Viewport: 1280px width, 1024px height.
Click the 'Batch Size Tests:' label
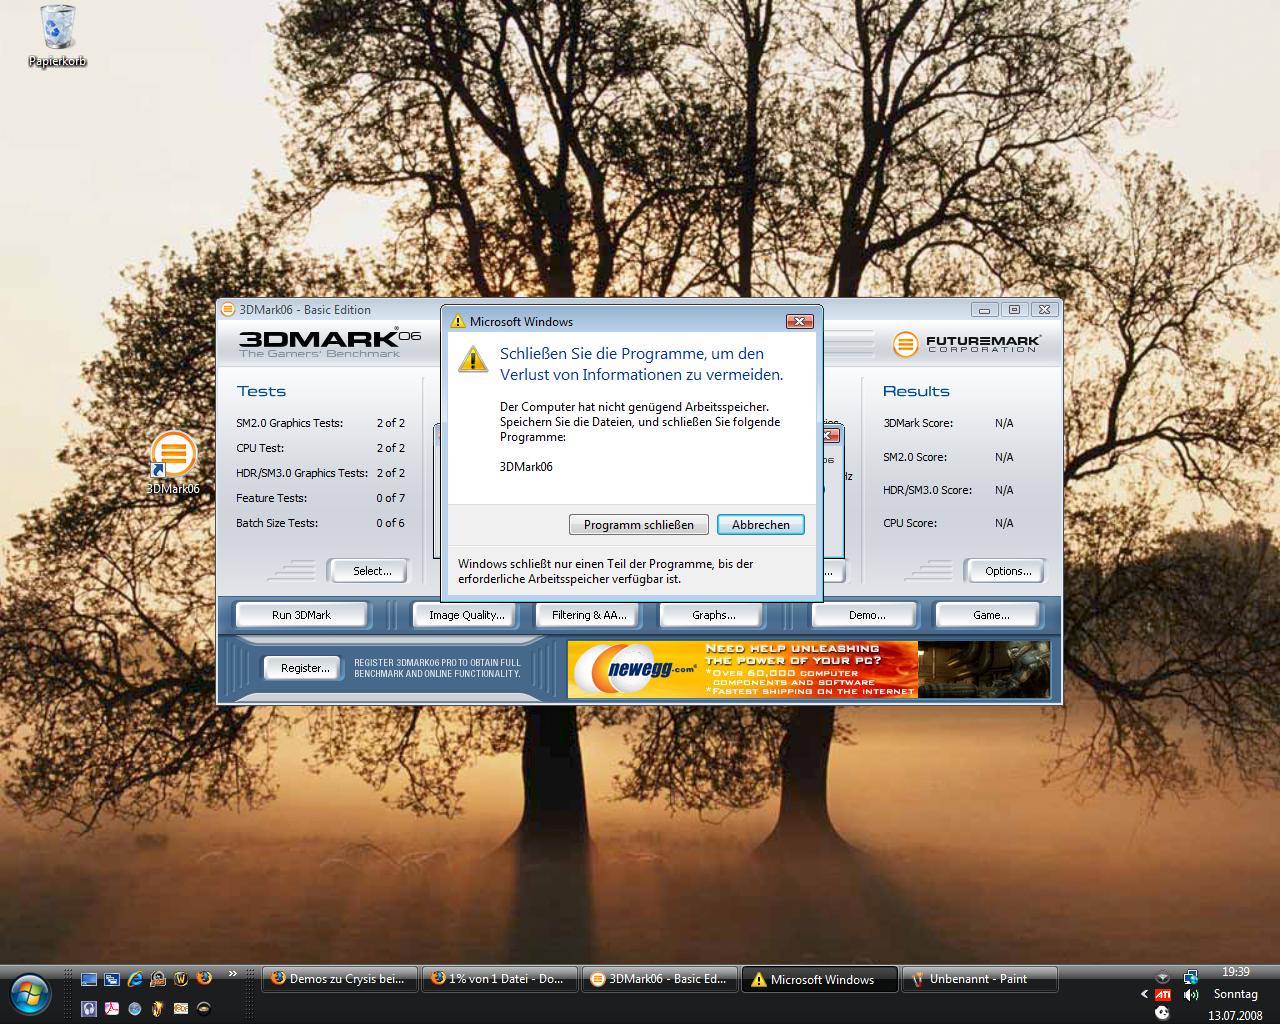coord(277,523)
